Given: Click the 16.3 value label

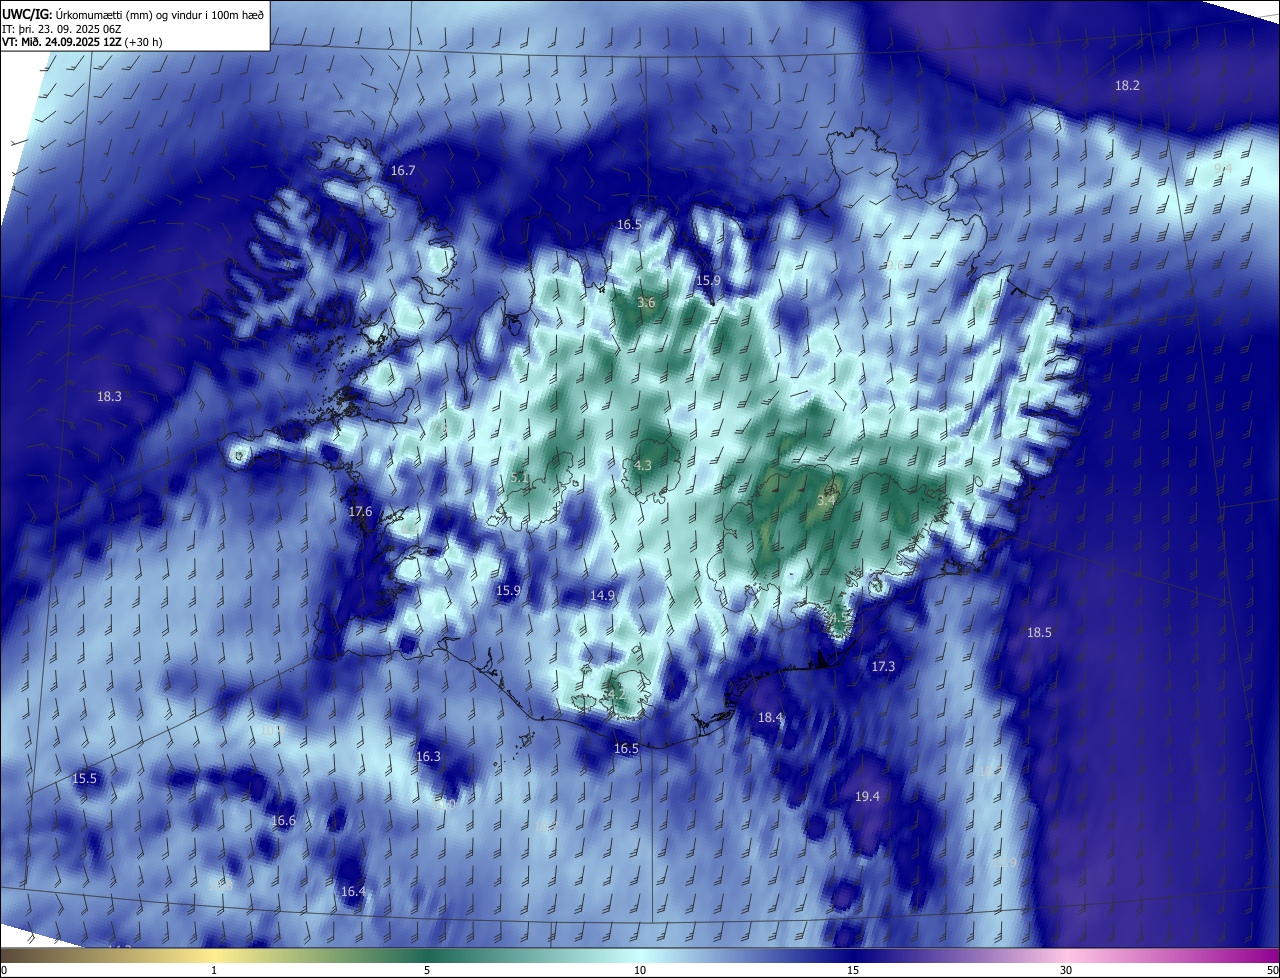Looking at the screenshot, I should coord(428,757).
